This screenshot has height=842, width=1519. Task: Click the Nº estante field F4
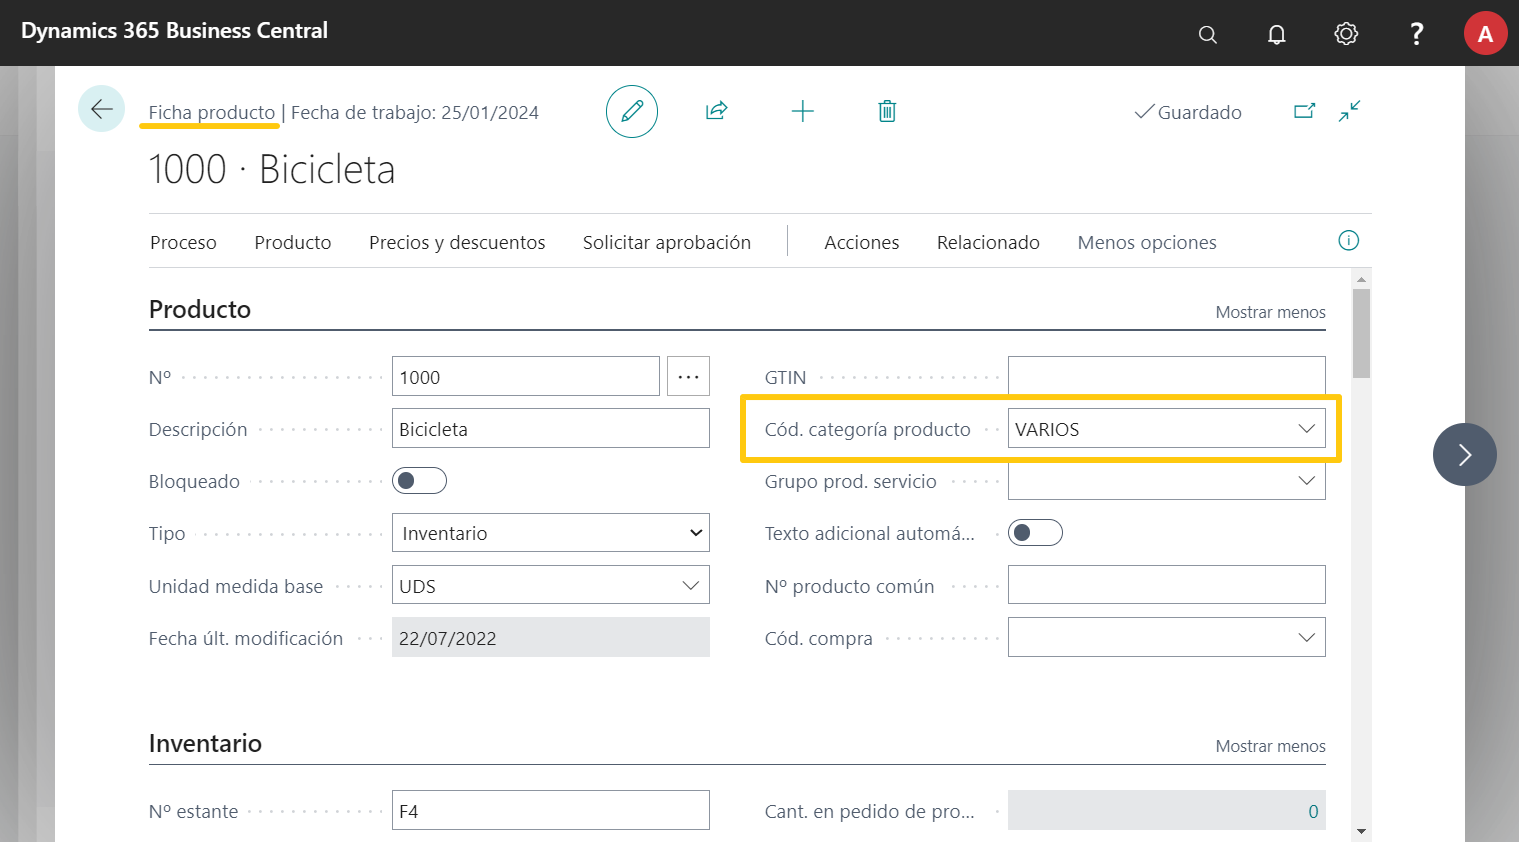tap(551, 810)
